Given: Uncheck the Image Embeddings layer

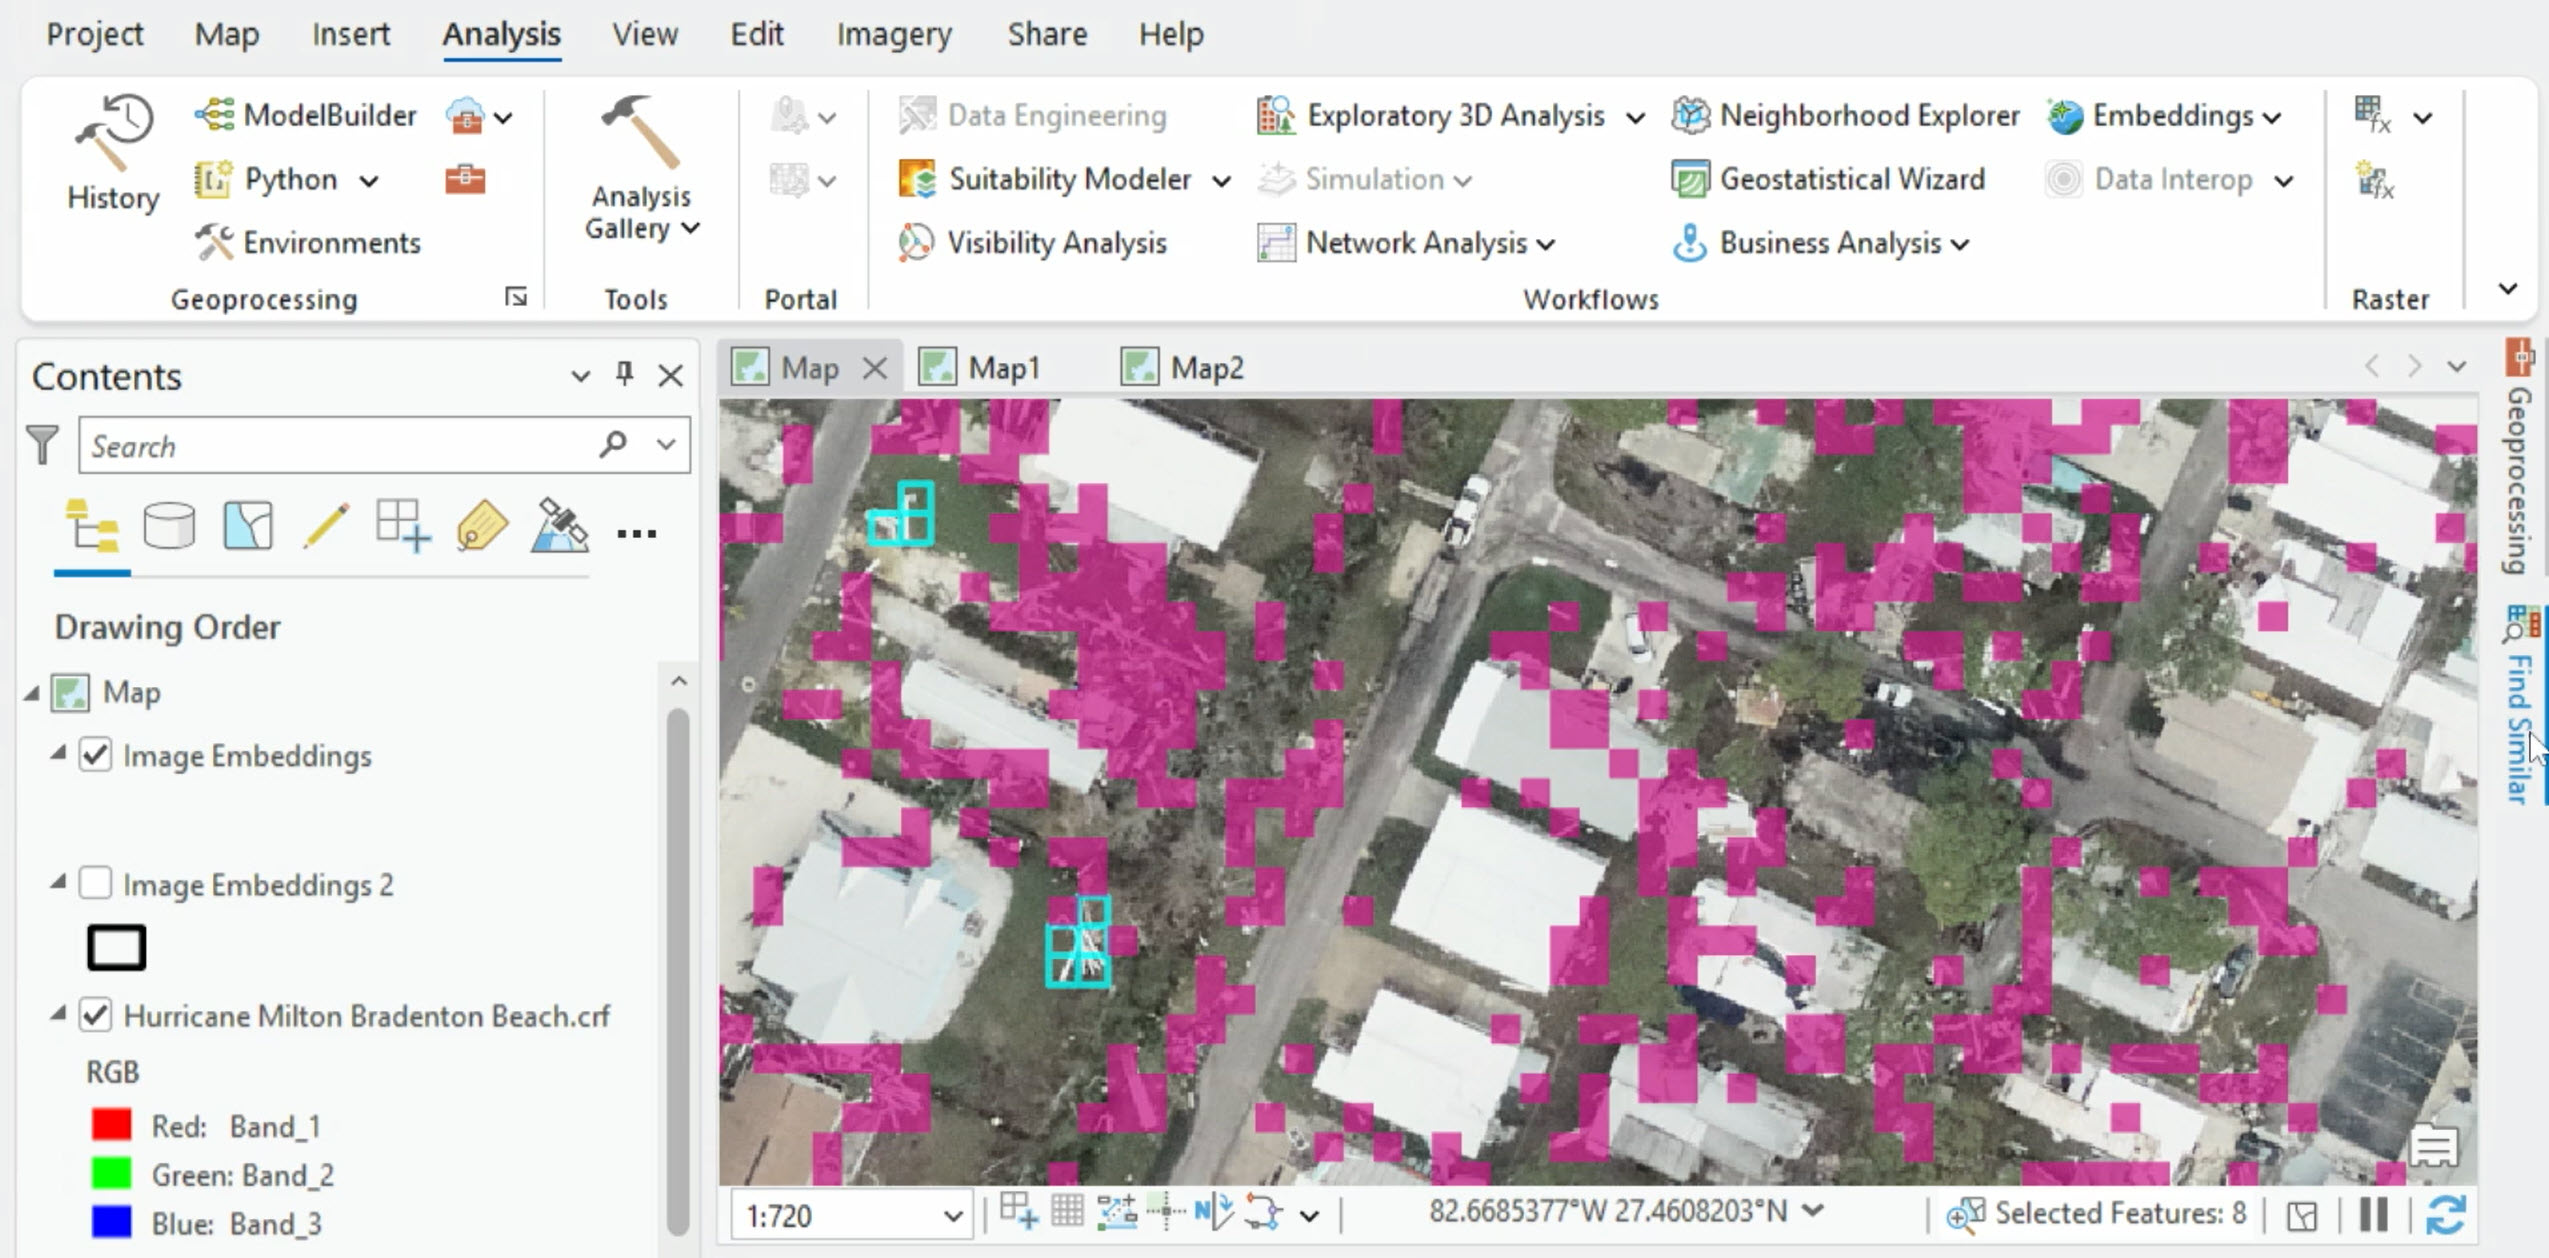Looking at the screenshot, I should tap(96, 756).
